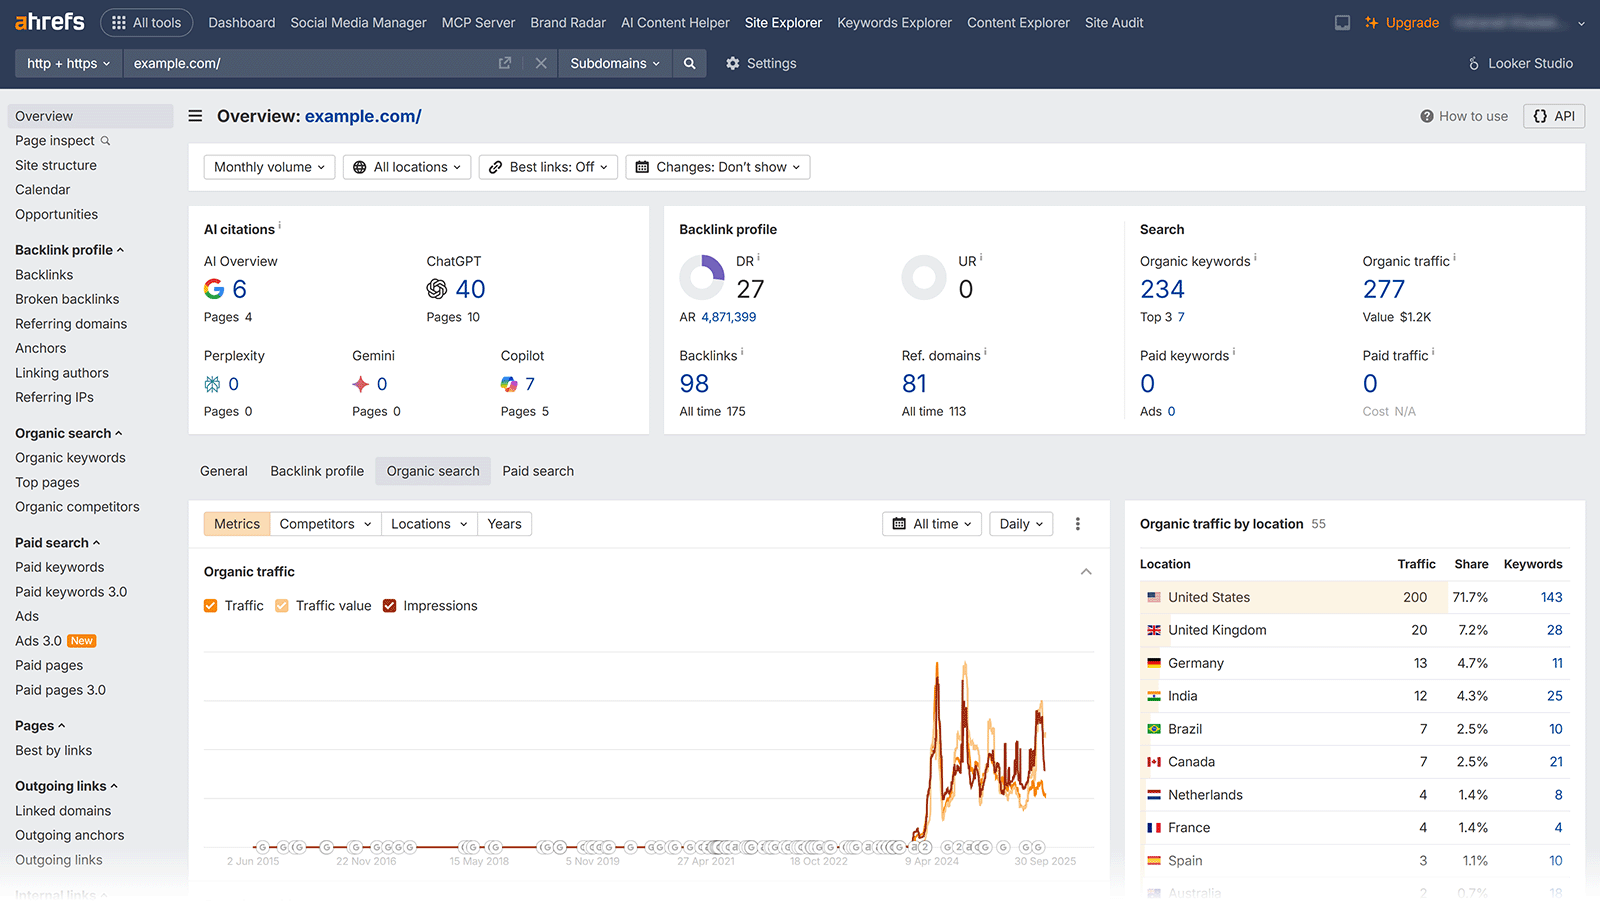Click the Looker Studio icon

(1472, 63)
